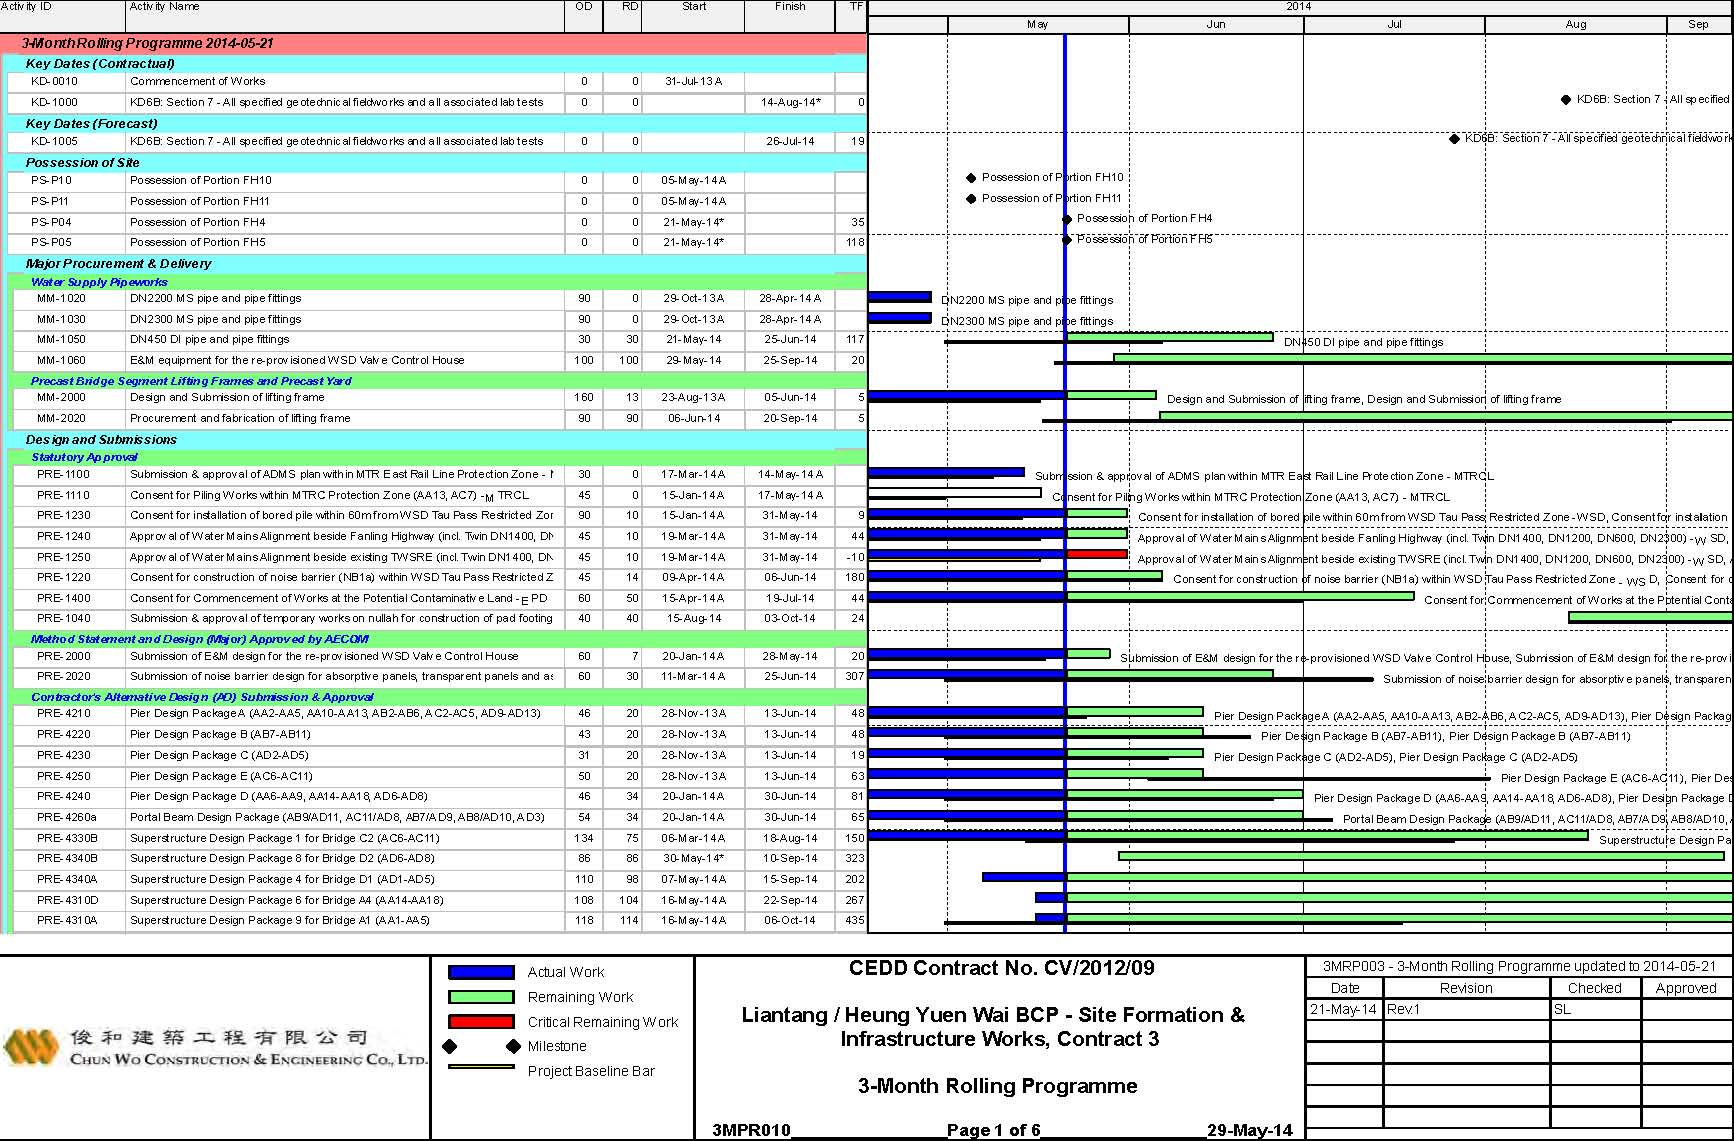
Task: Click activity ID MM-2000
Action: [61, 397]
